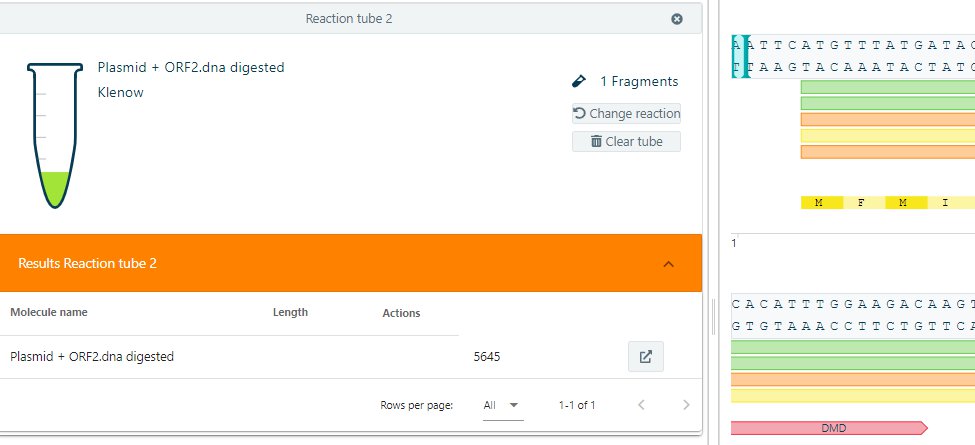Click the M amino acid translation block
The height and width of the screenshot is (445, 975).
tap(818, 203)
